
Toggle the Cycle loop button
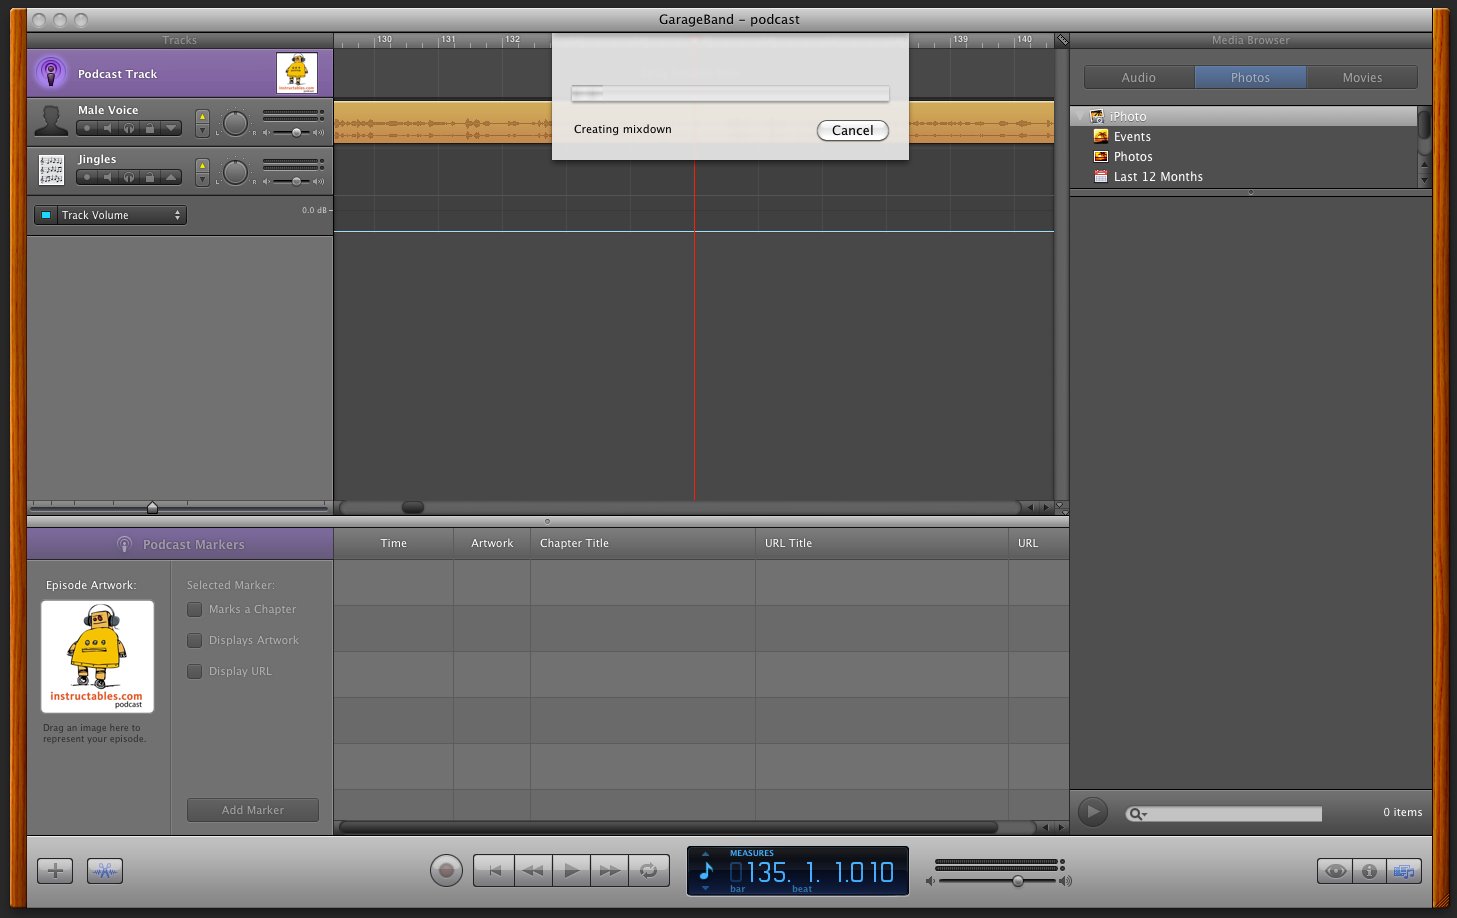click(648, 870)
